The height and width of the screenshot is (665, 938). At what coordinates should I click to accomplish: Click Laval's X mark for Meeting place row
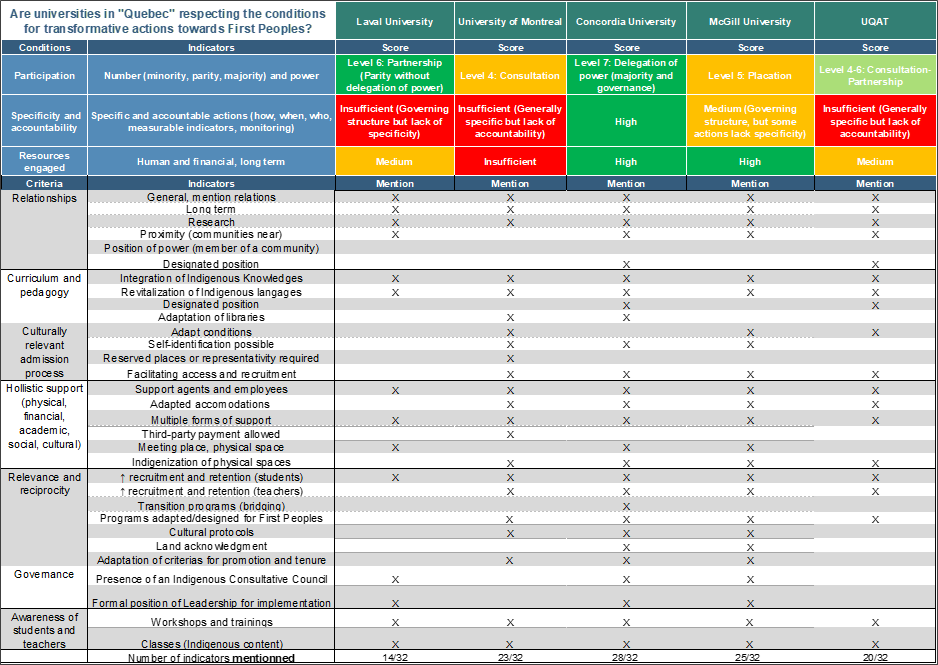point(395,448)
